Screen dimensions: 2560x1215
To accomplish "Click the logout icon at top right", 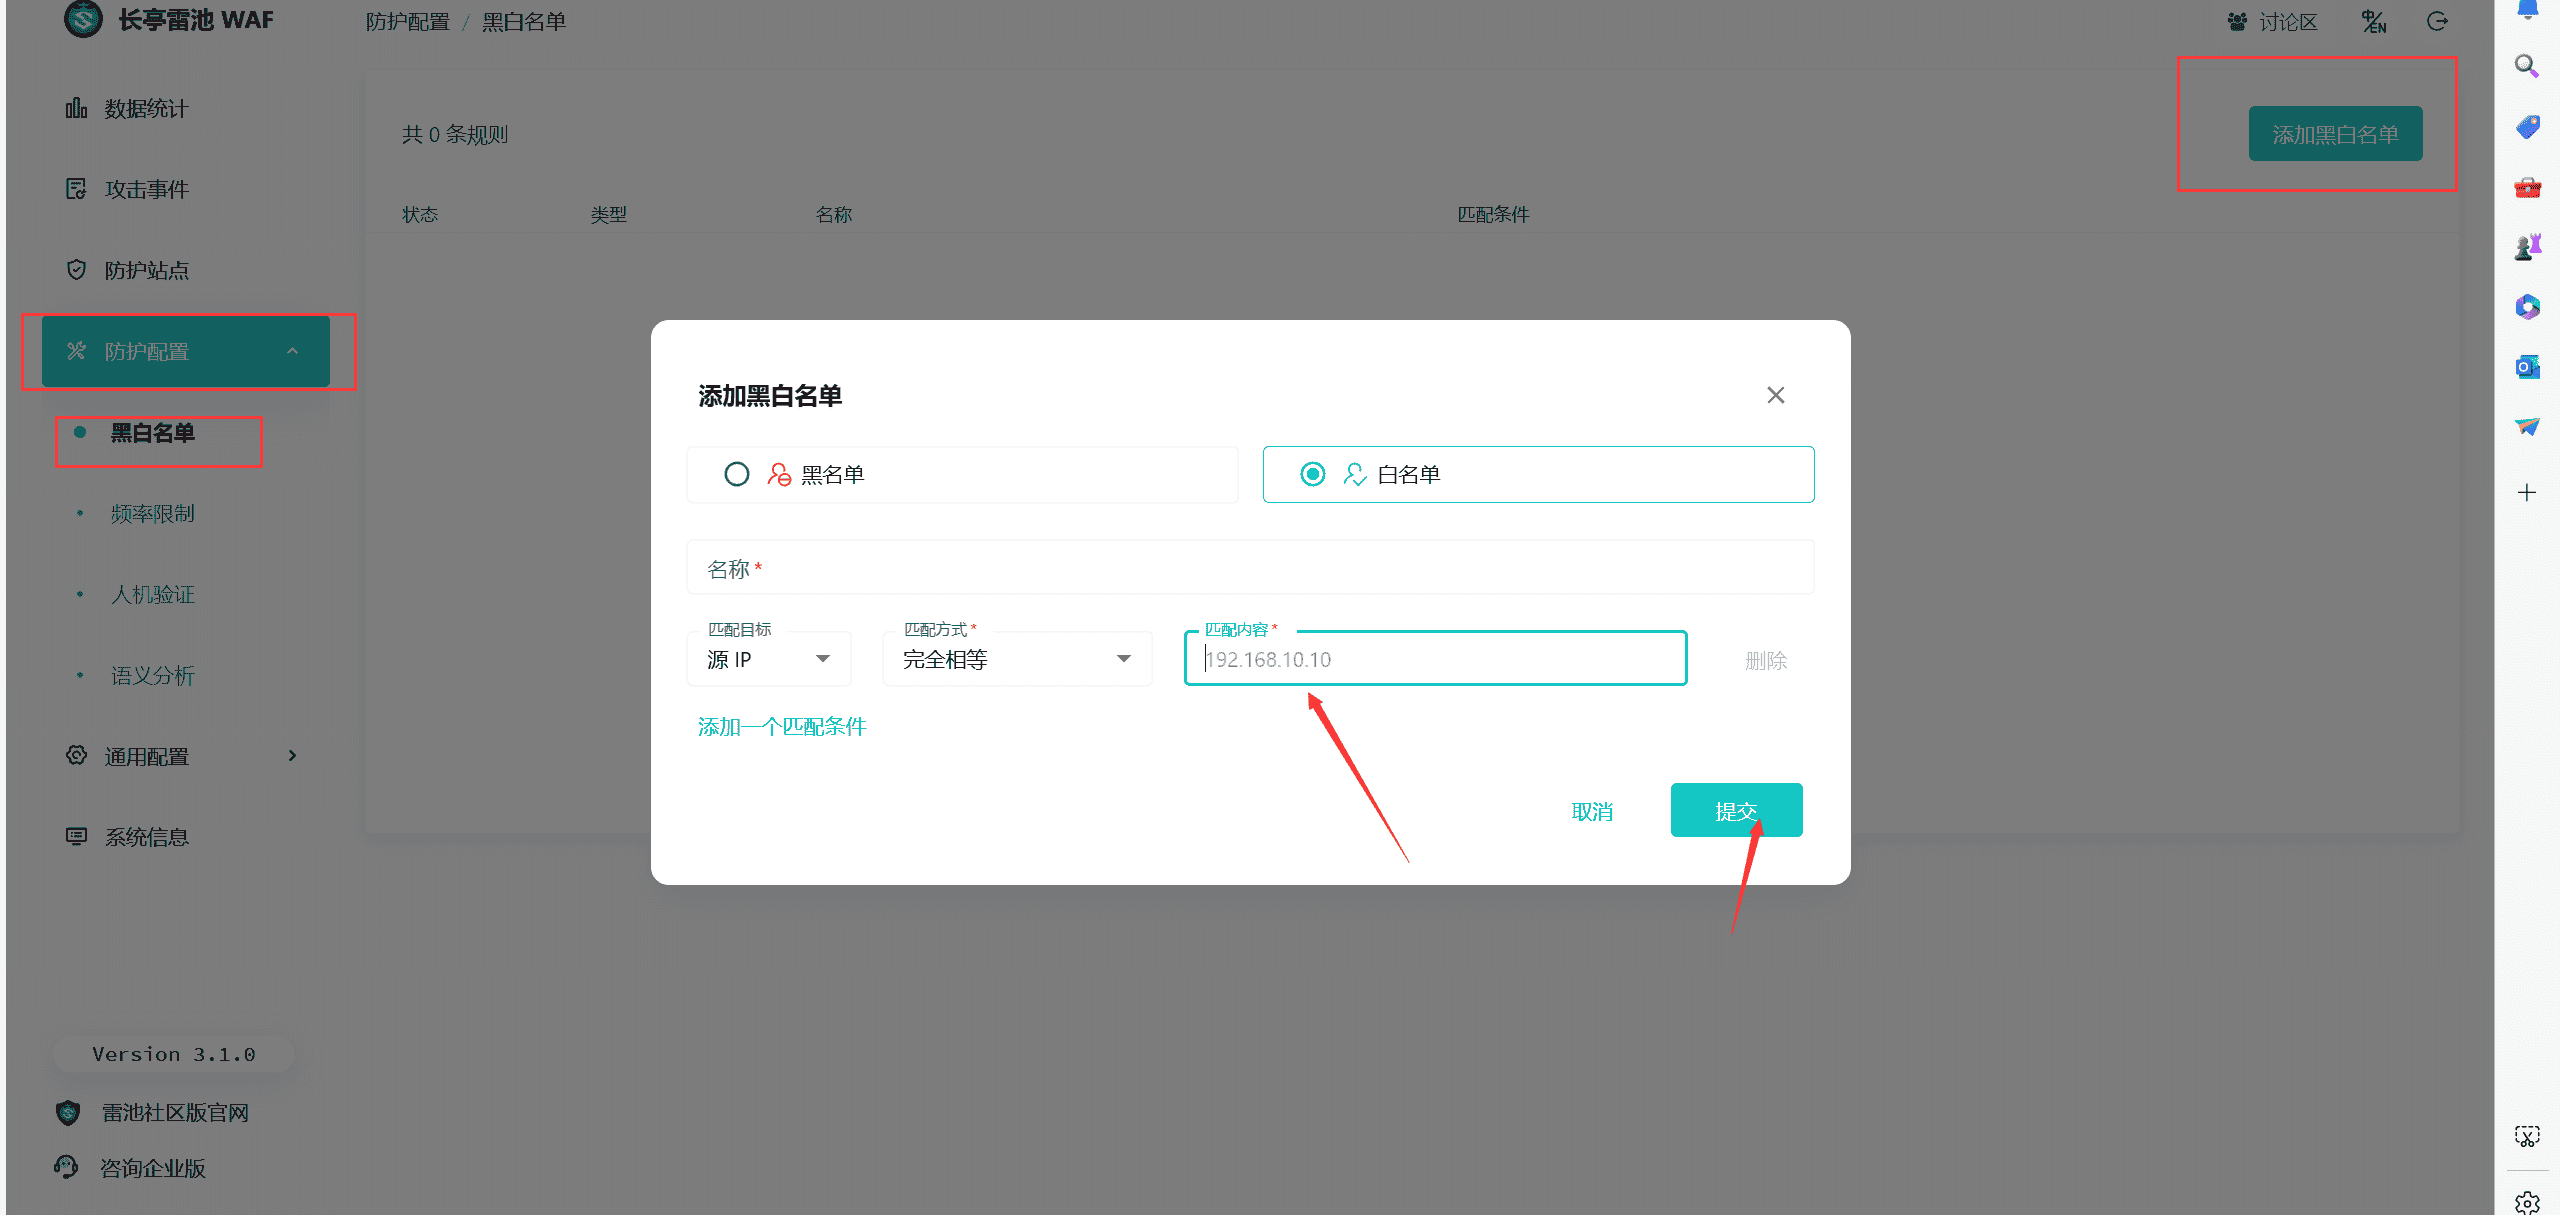I will (2437, 21).
